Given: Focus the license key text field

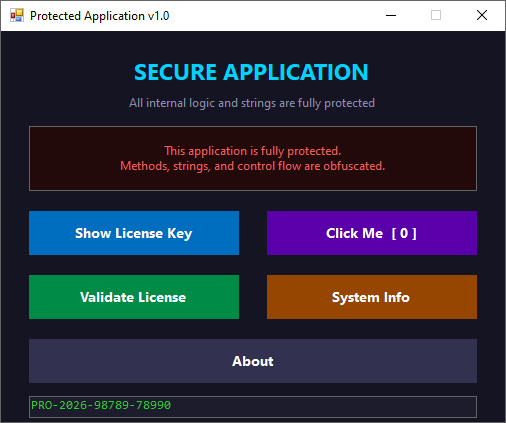Looking at the screenshot, I should (x=253, y=407).
